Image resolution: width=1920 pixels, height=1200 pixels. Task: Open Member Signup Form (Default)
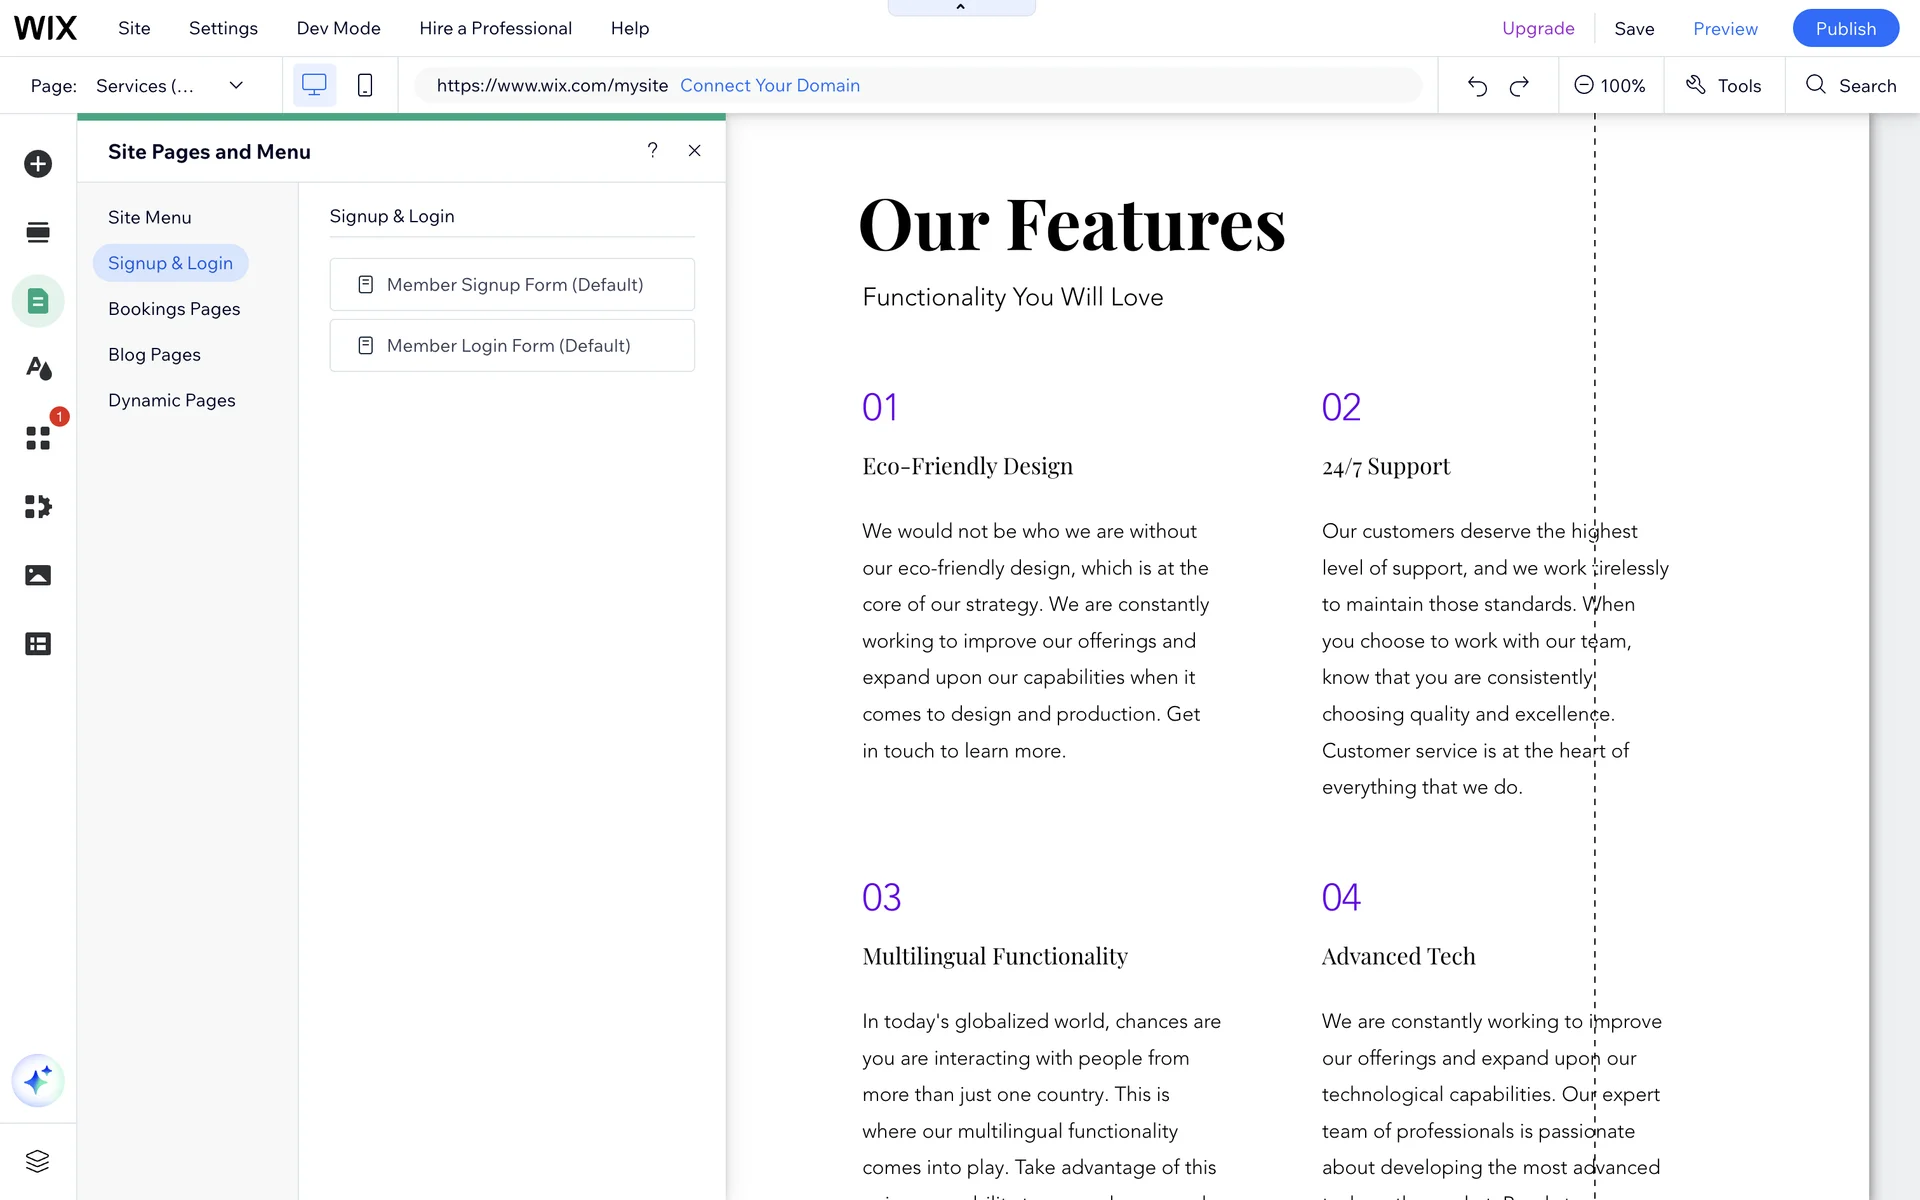point(512,285)
